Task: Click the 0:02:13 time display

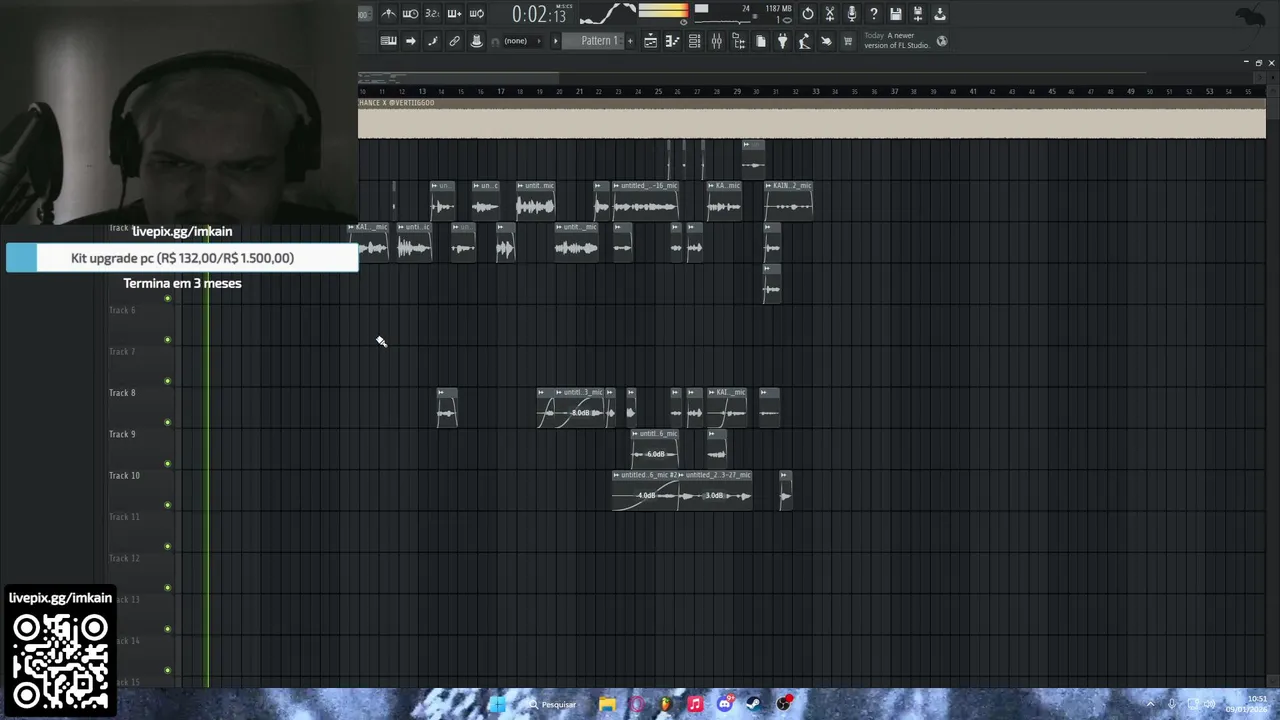Action: click(x=540, y=14)
